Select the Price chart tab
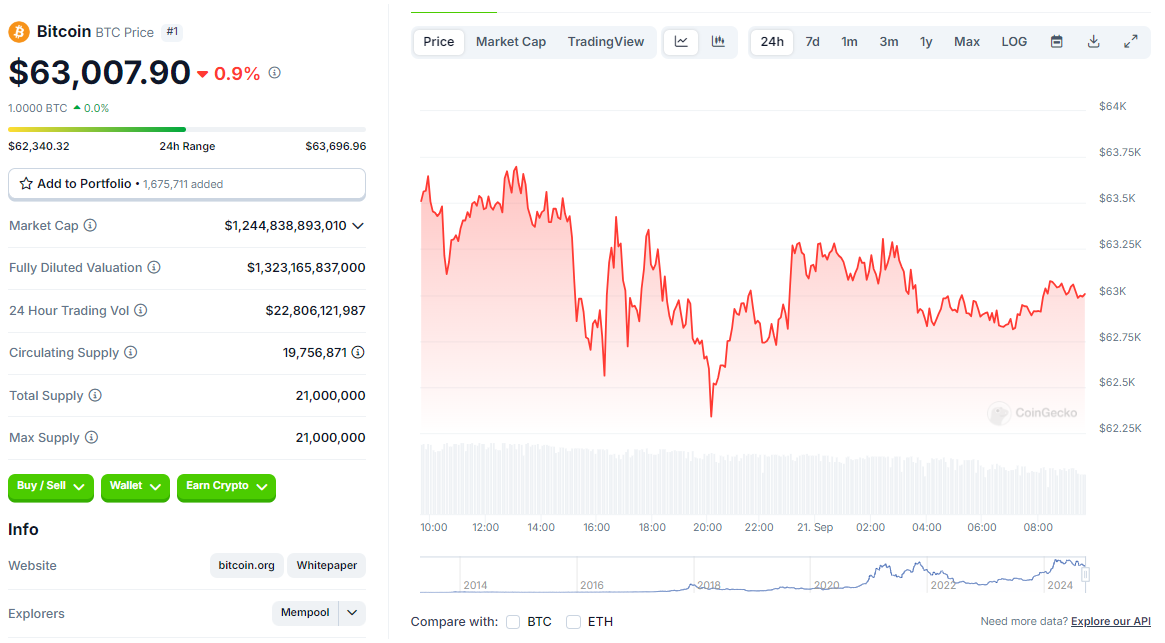The image size is (1165, 643). point(438,42)
